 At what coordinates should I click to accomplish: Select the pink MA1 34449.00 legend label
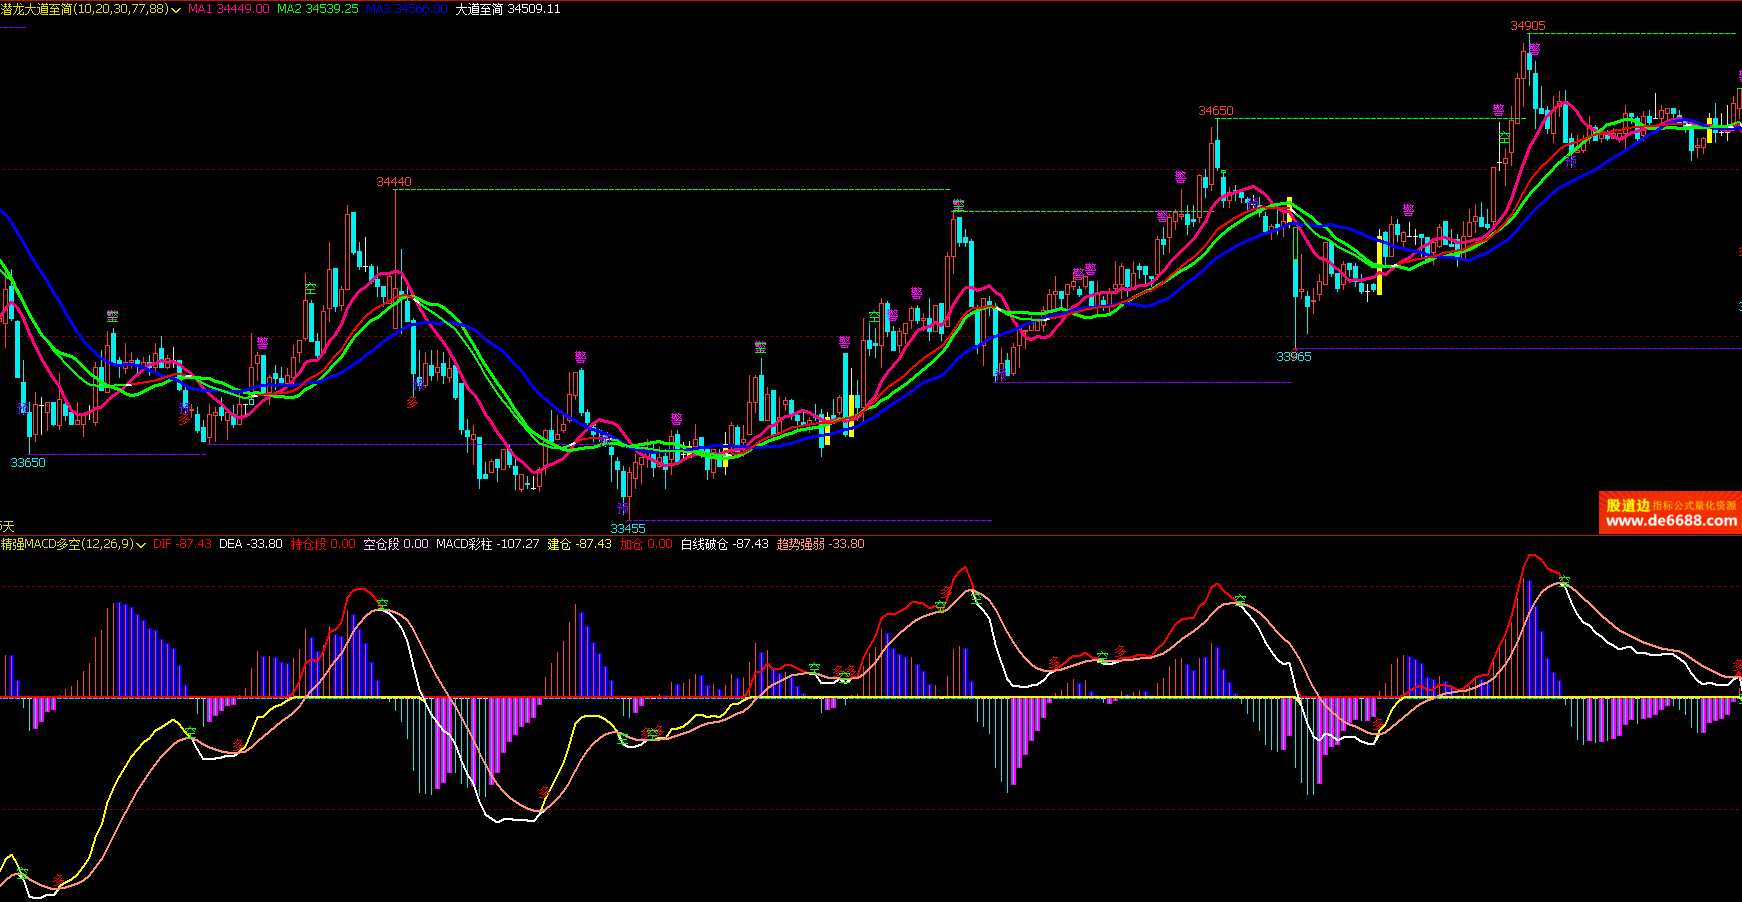point(229,9)
